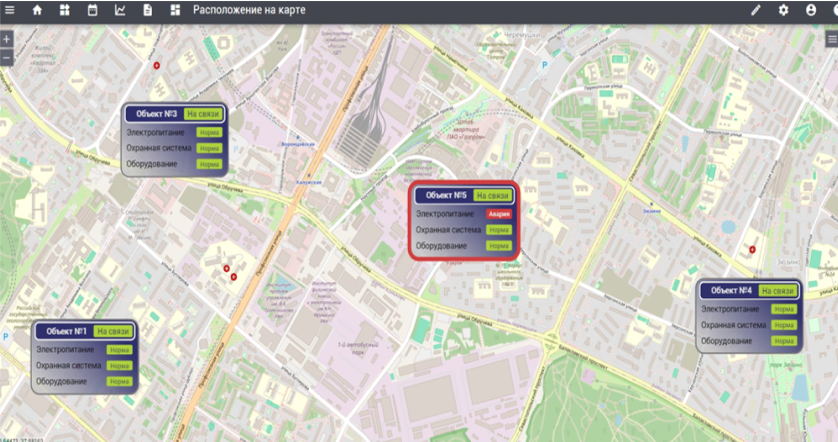Click Электропитание label in Объект №4
This screenshot has width=838, height=442.
coord(730,309)
